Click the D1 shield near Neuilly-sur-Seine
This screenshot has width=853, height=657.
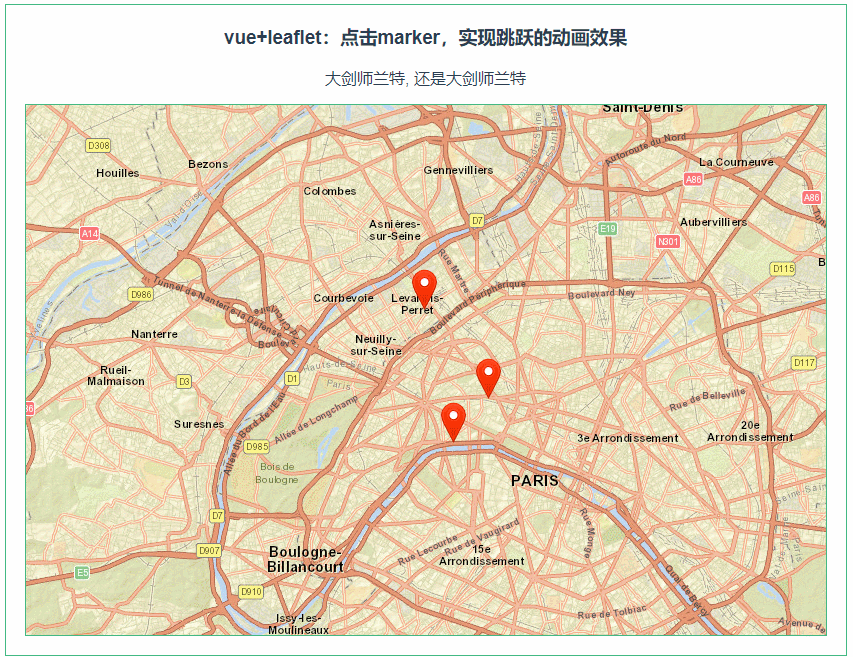click(291, 380)
